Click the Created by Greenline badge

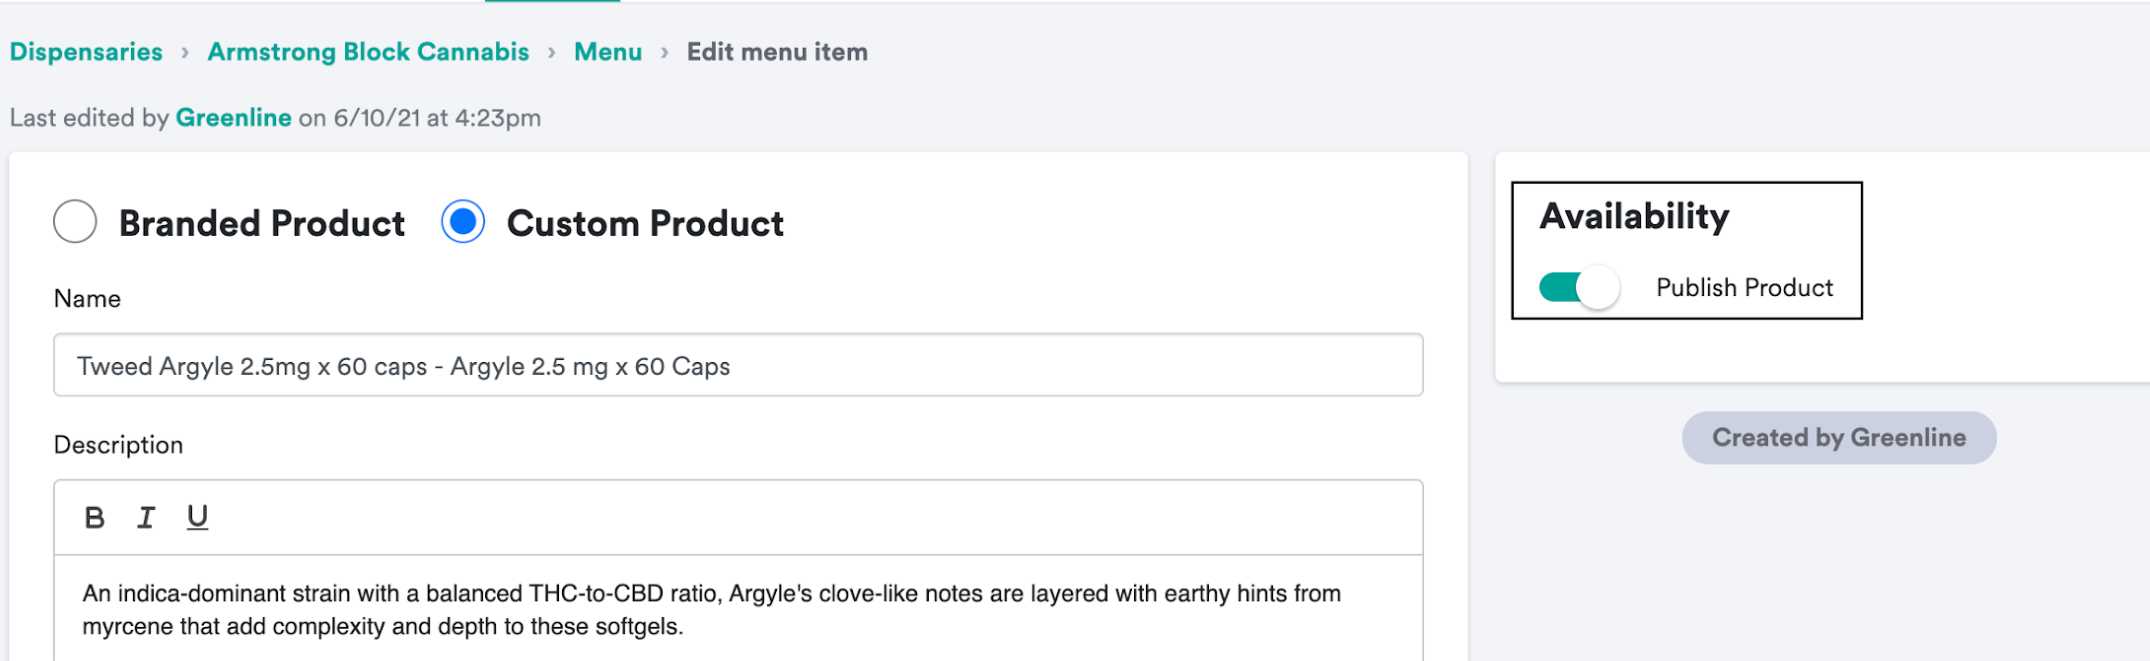(x=1838, y=438)
